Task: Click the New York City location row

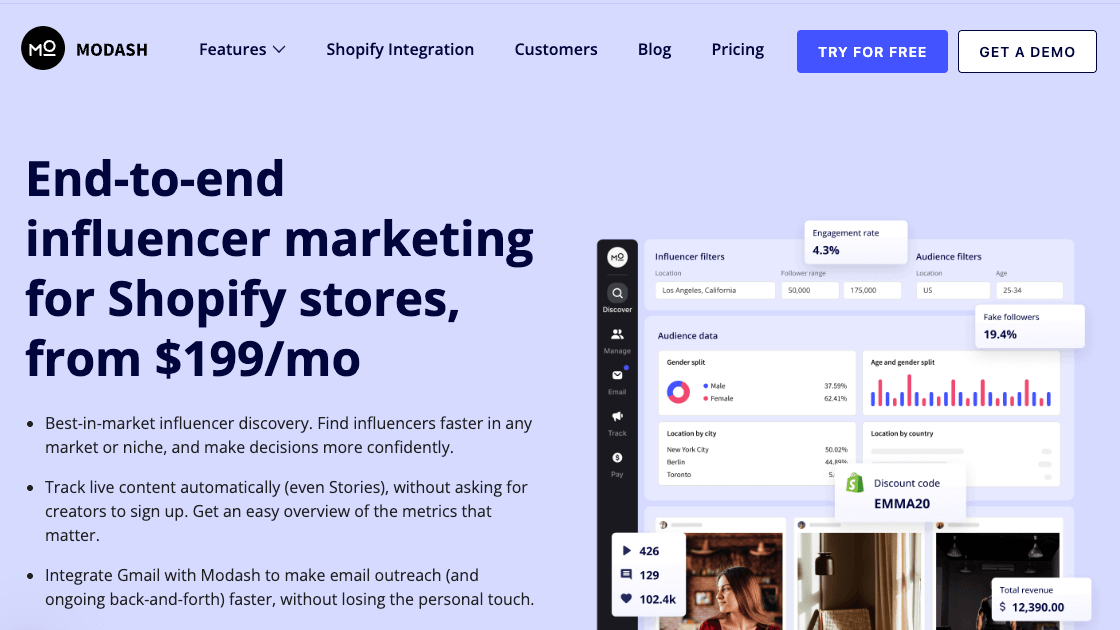Action: pyautogui.click(x=756, y=450)
